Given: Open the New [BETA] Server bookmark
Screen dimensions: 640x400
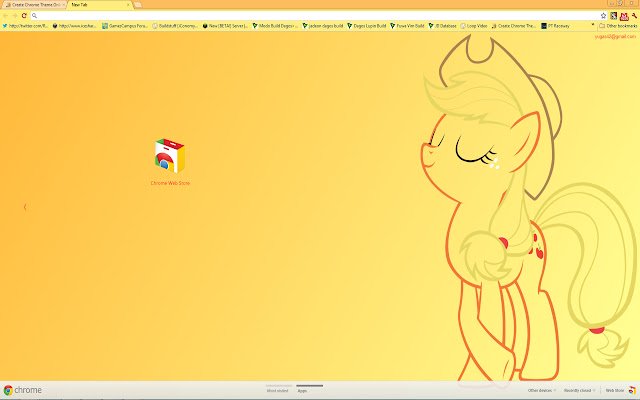Looking at the screenshot, I should click(x=225, y=26).
